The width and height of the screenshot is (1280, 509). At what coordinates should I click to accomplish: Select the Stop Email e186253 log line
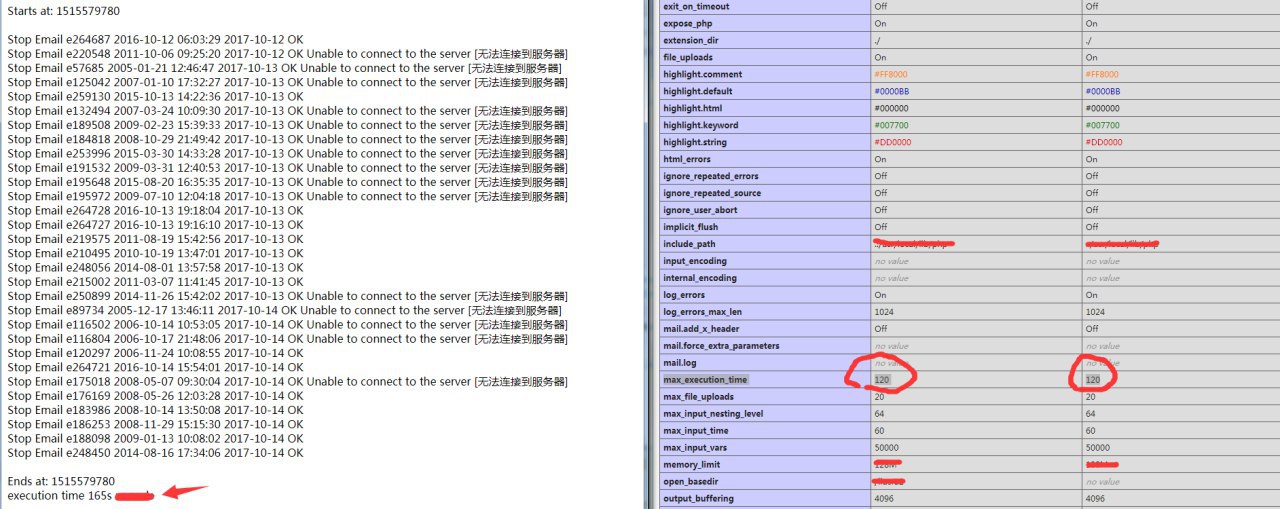(x=155, y=424)
